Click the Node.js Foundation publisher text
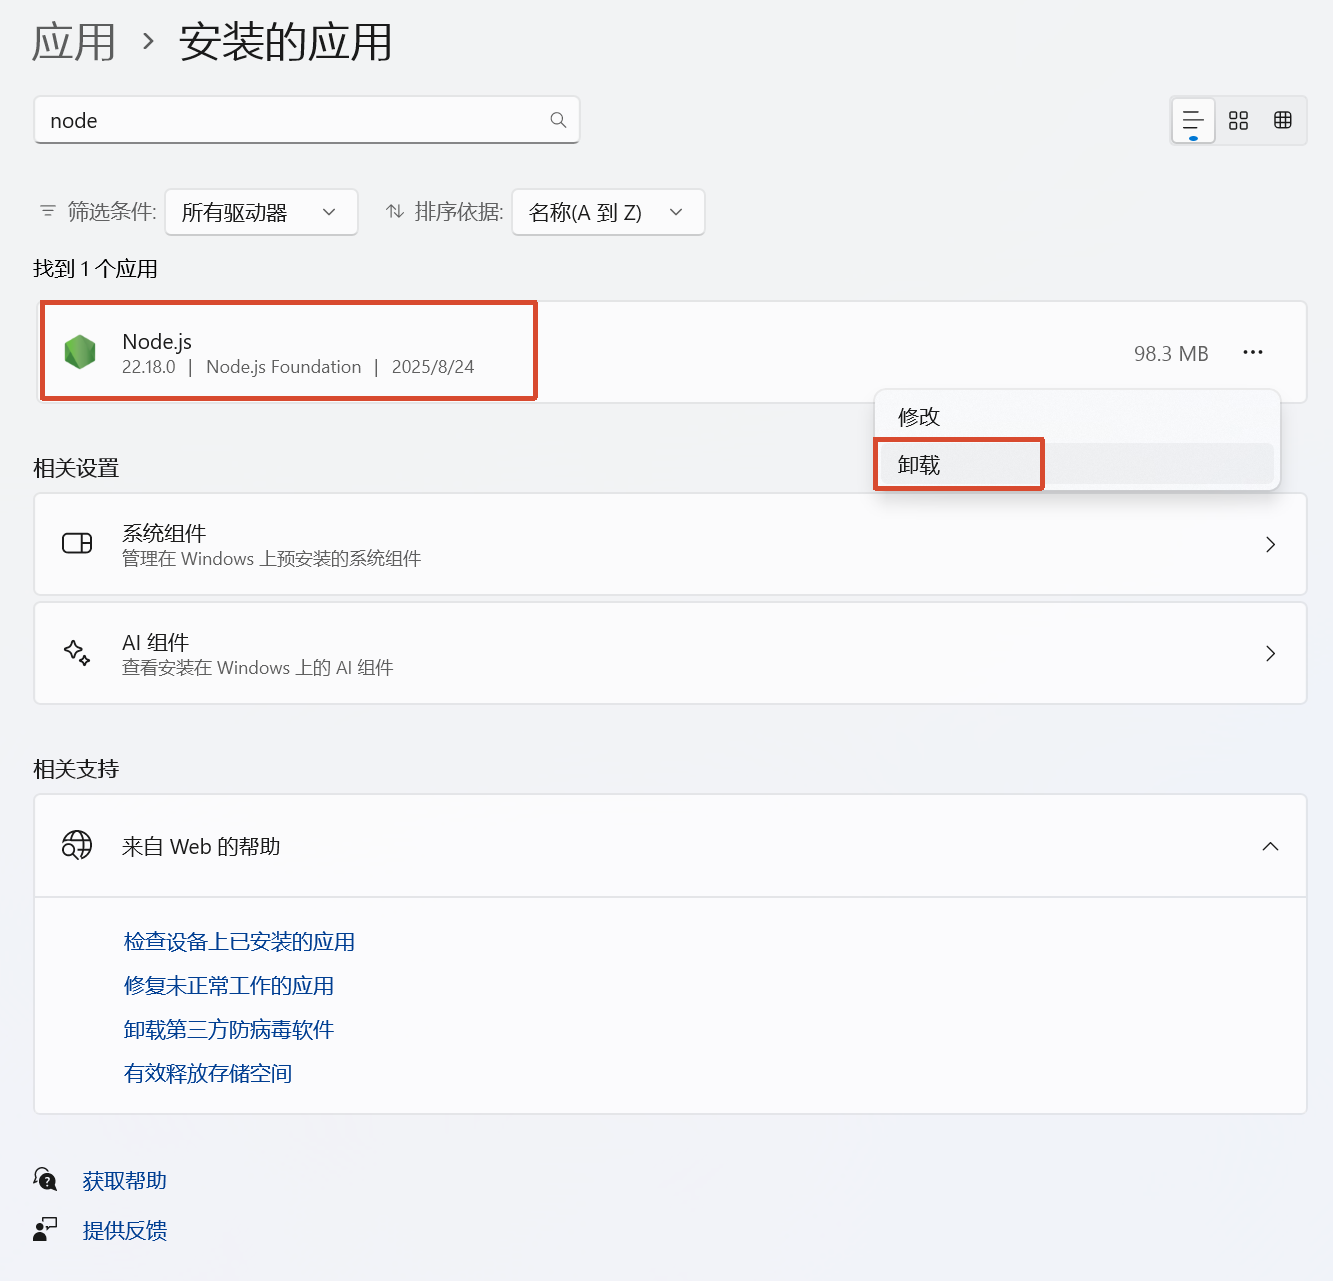Screen dimensions: 1333x1281 [x=283, y=367]
